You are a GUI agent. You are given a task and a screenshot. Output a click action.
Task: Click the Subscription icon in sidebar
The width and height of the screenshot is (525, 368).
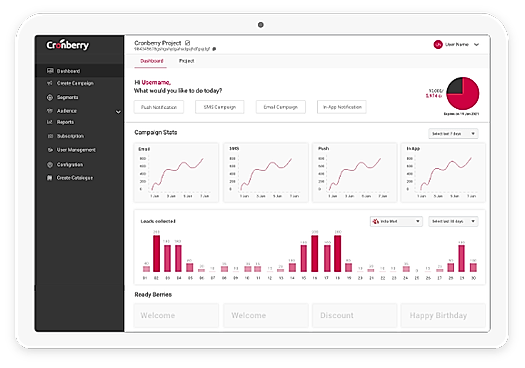(x=50, y=136)
